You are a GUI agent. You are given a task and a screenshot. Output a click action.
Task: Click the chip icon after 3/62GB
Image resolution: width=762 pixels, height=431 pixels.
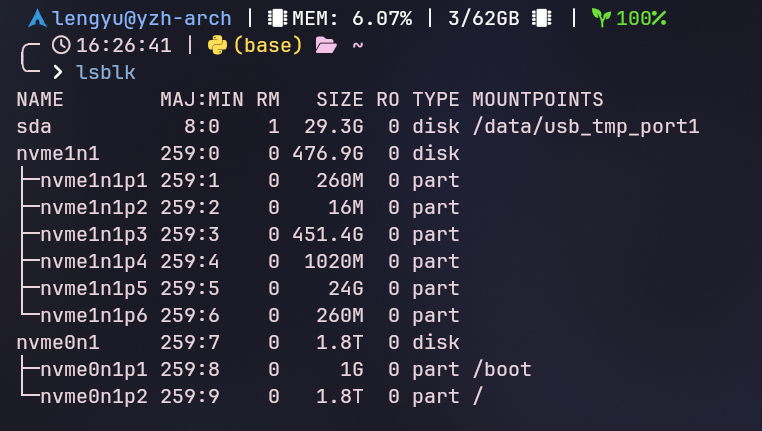542,18
